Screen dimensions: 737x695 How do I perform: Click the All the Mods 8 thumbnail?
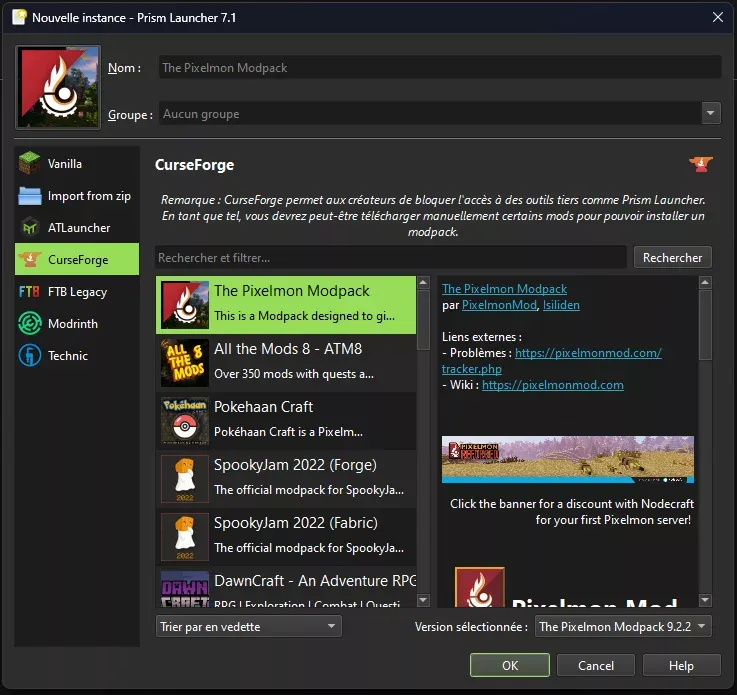point(185,363)
